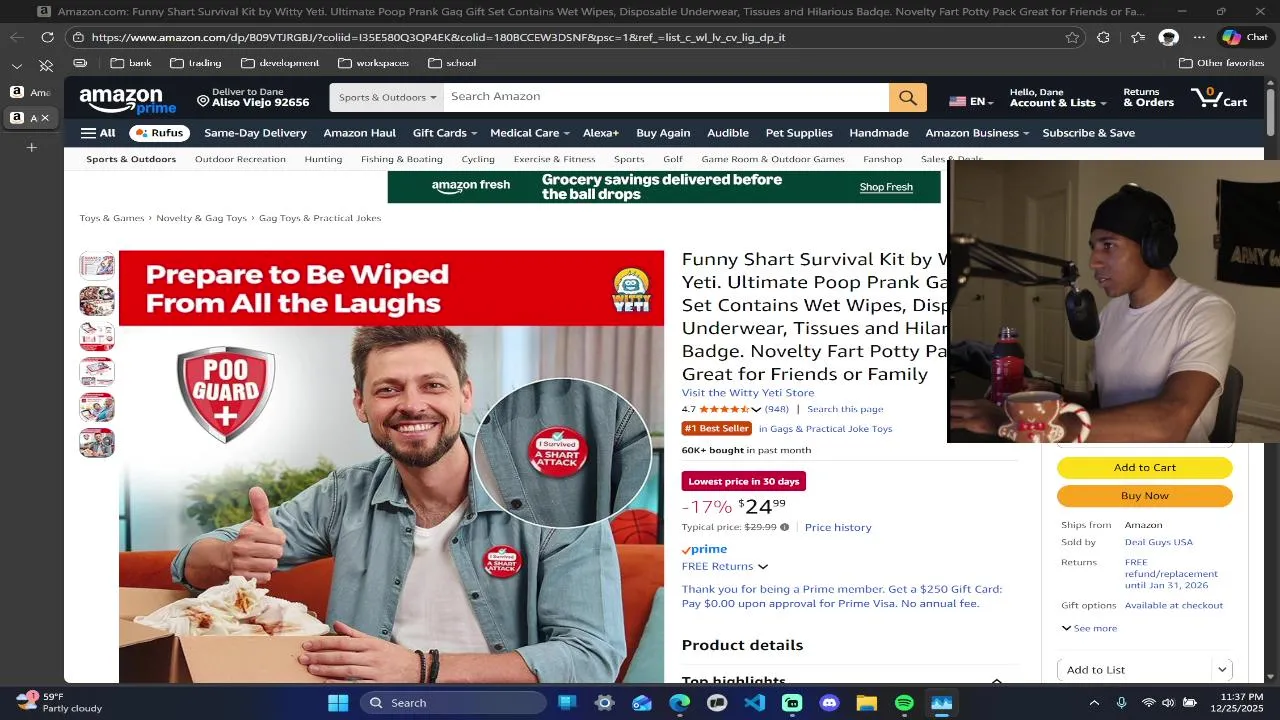Click the typical price info icon
This screenshot has width=1280, height=720.
tap(784, 527)
